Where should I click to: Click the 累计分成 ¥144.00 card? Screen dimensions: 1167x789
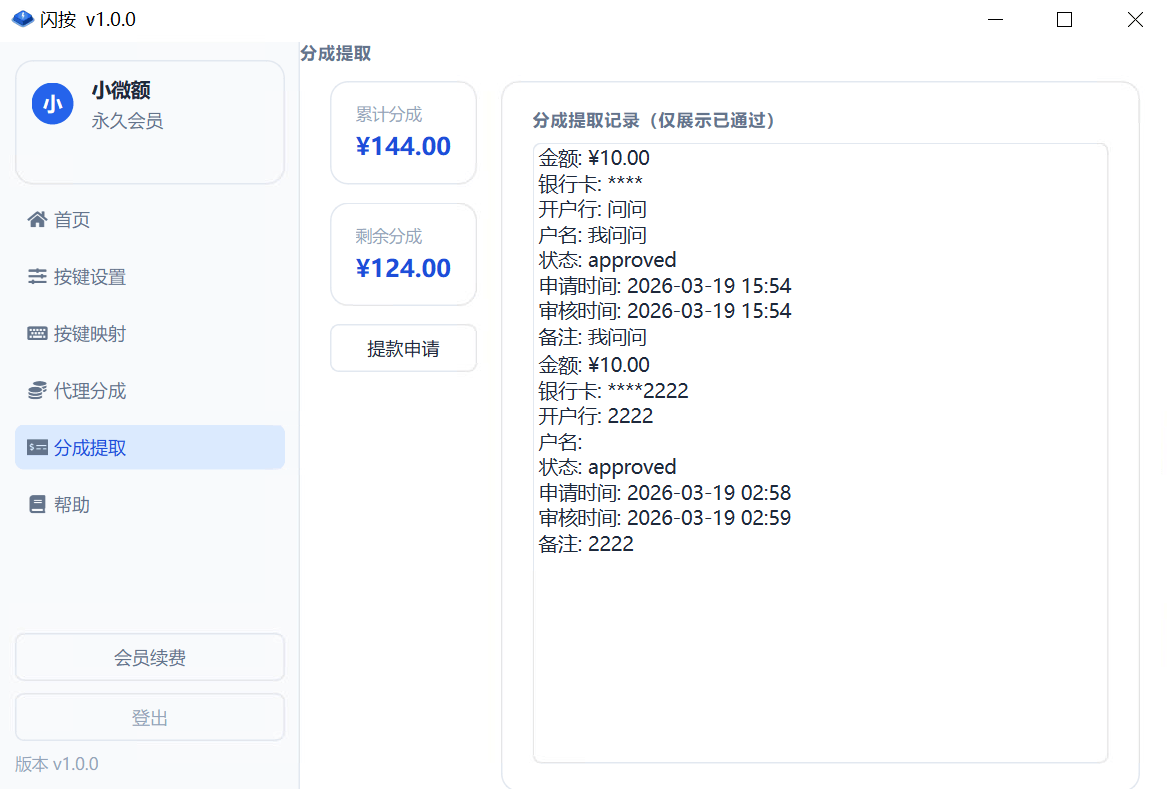click(403, 133)
